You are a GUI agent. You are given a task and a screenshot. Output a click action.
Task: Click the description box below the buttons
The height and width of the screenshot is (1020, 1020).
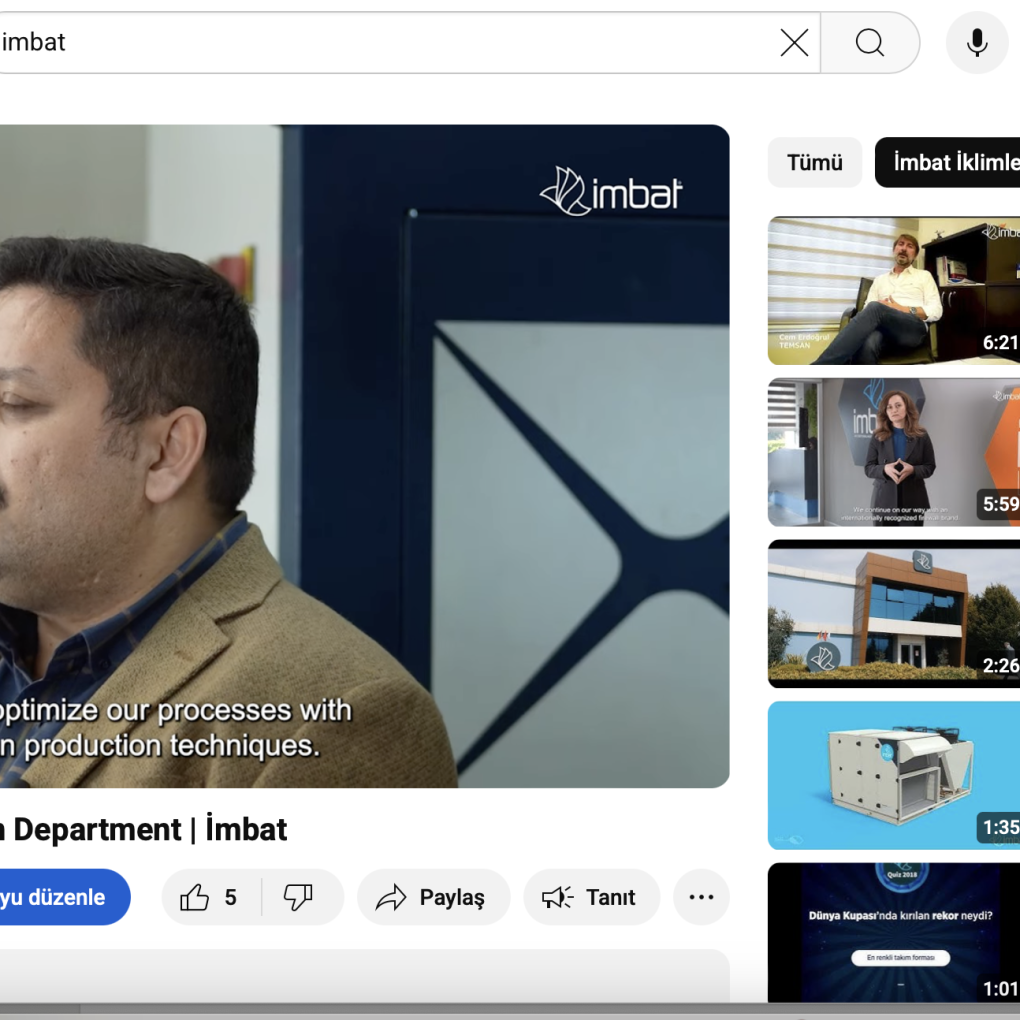tap(364, 976)
